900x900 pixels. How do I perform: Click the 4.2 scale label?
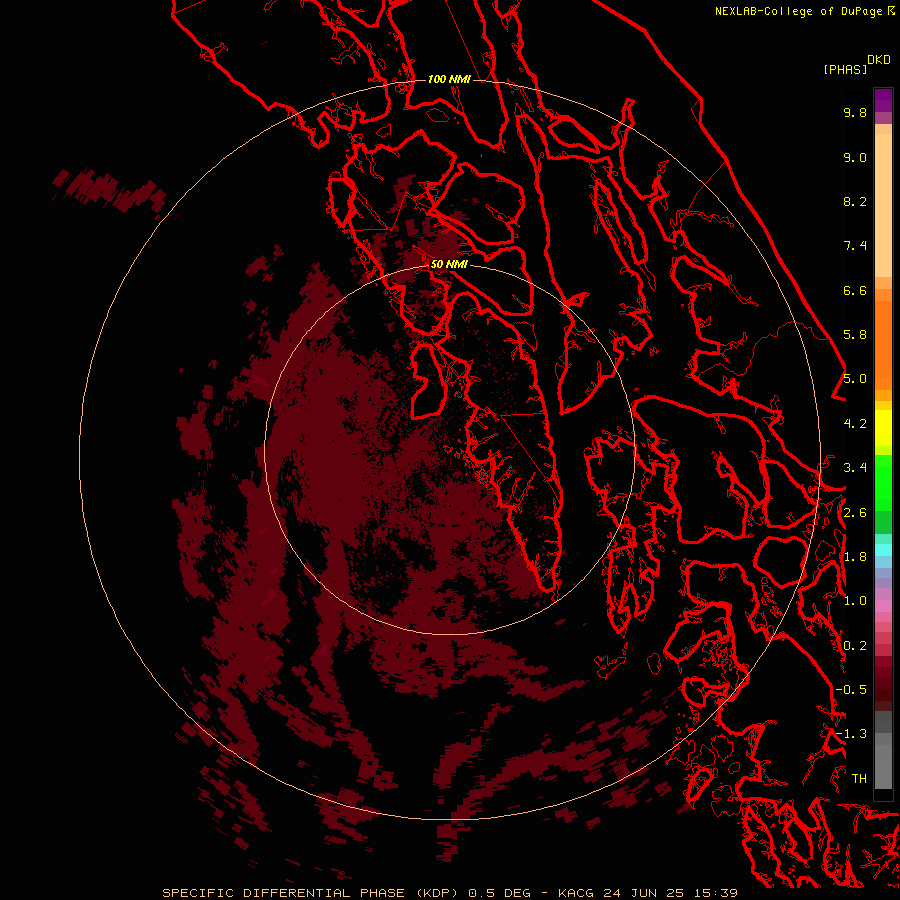tap(855, 424)
